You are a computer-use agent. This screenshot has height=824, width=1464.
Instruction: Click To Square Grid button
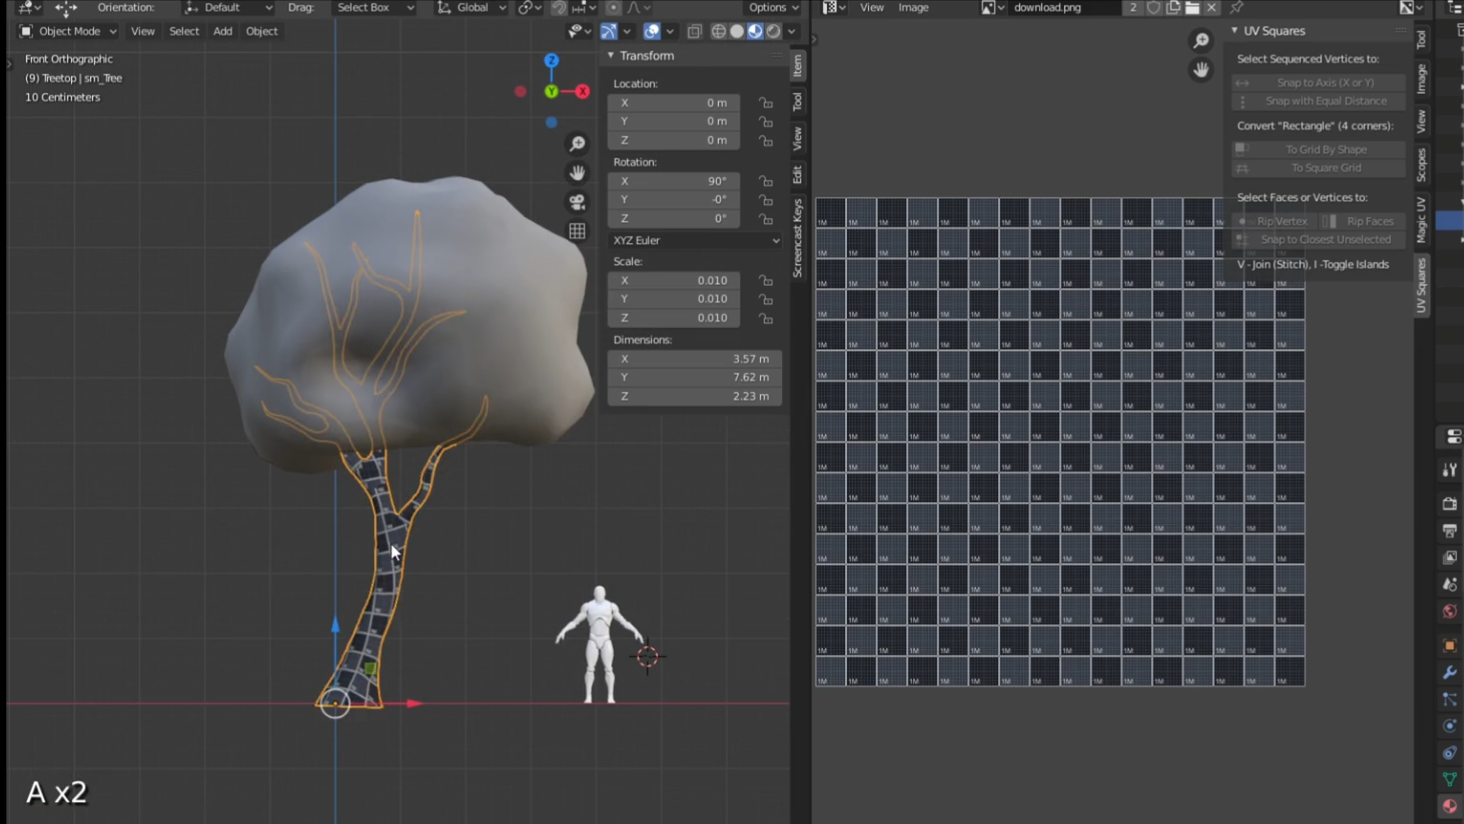coord(1319,168)
